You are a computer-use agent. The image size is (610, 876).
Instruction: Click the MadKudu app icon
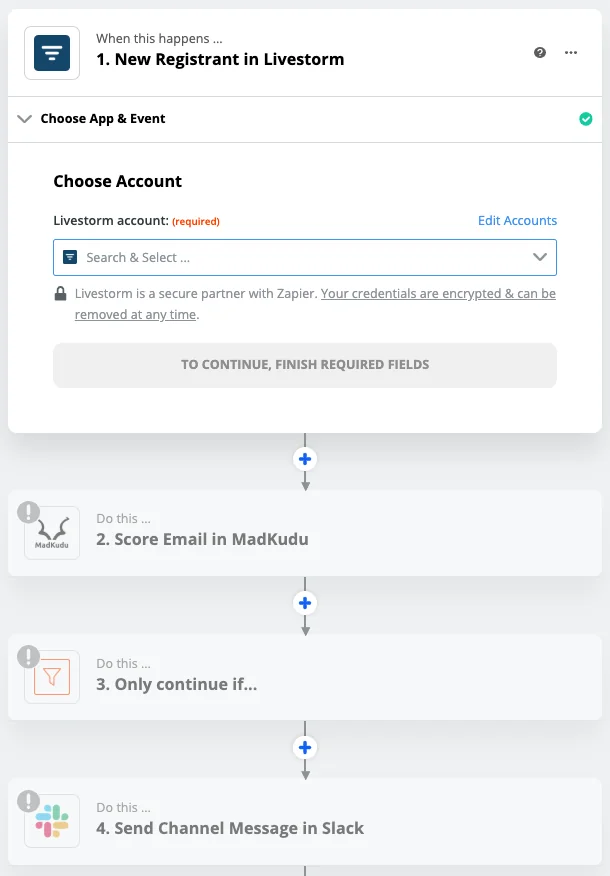pyautogui.click(x=52, y=533)
